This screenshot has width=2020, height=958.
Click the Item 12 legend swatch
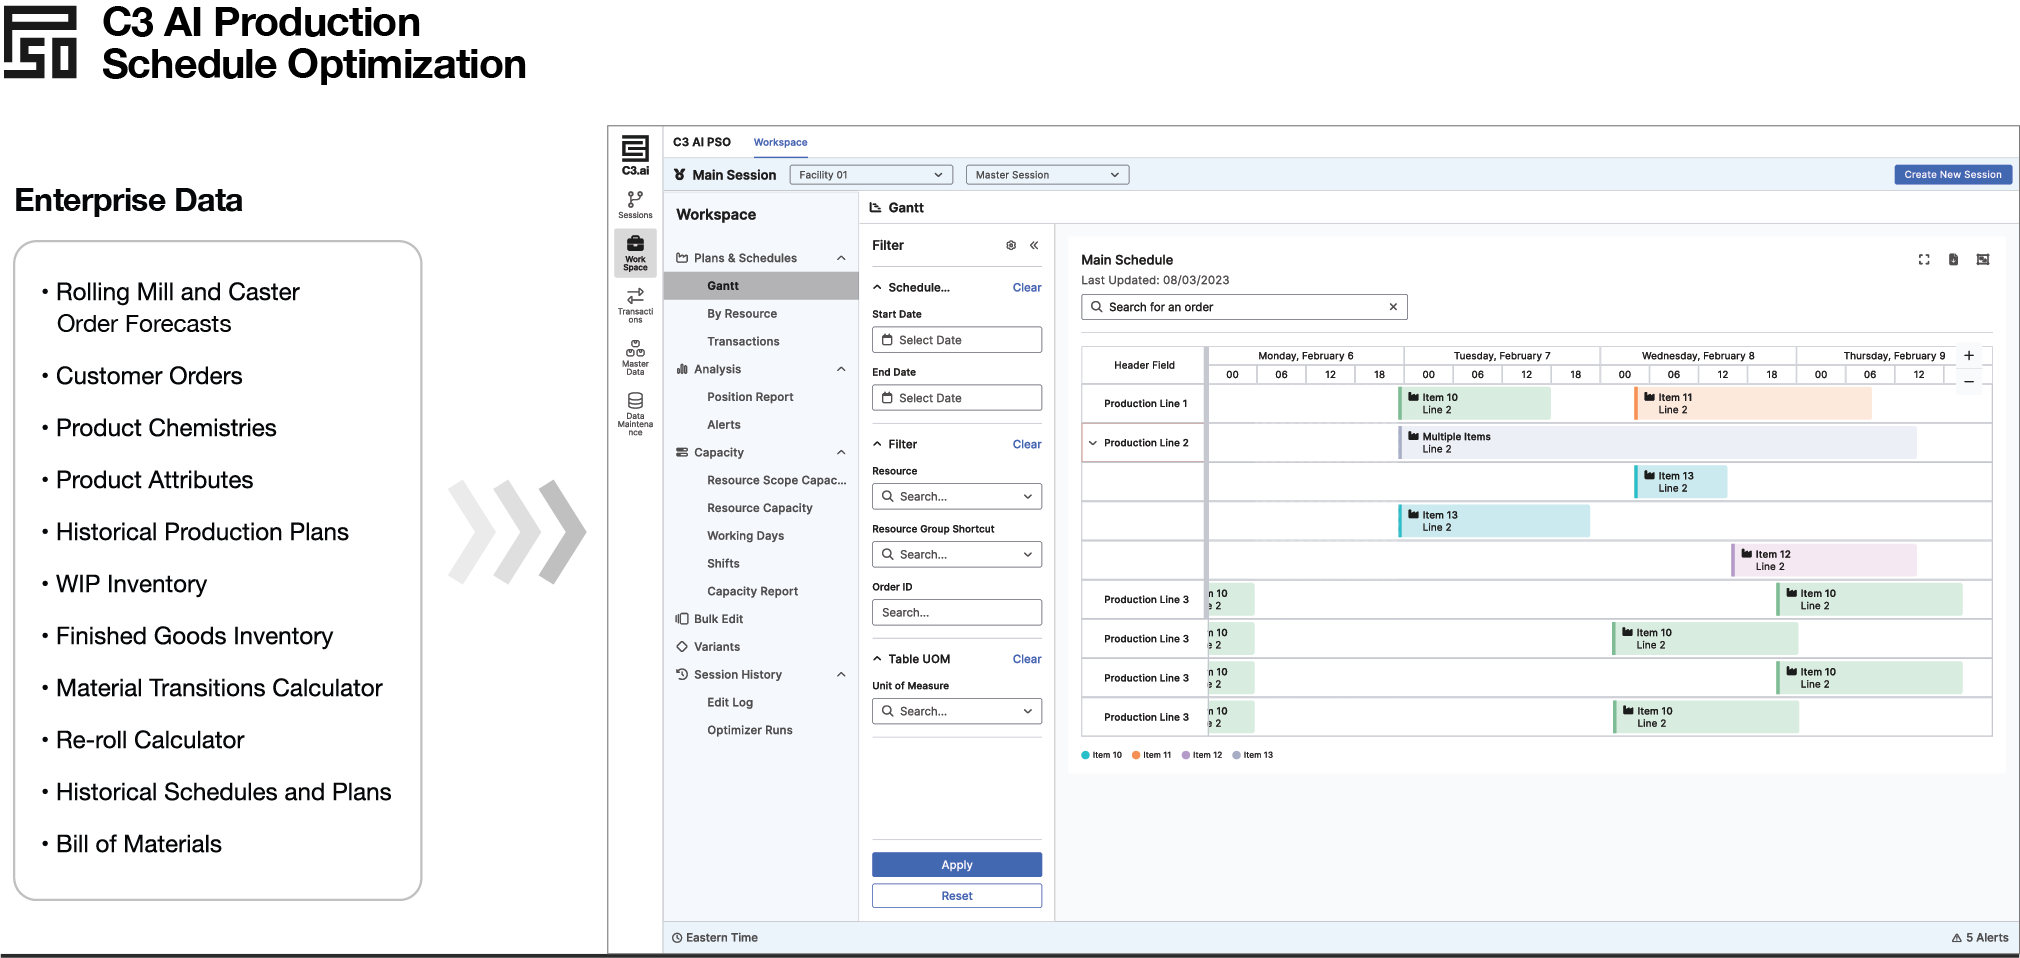pyautogui.click(x=1186, y=755)
